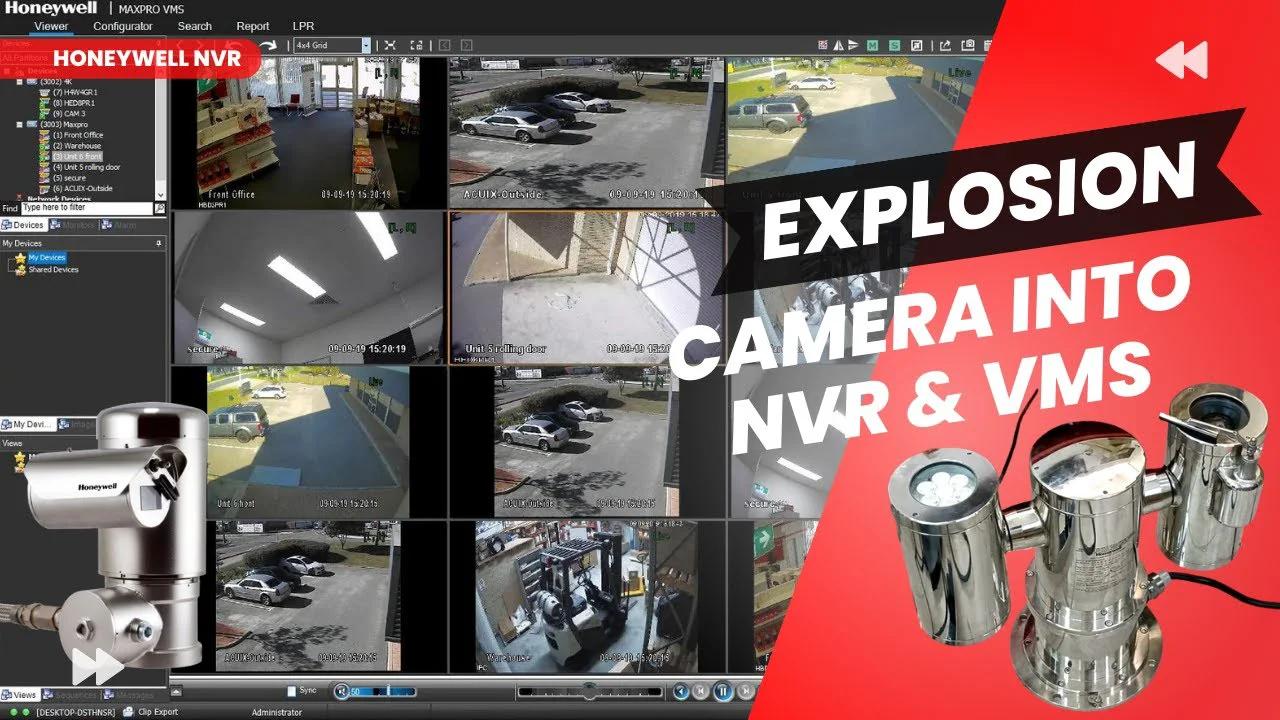Viewport: 1280px width, 720px height.
Task: Expand the (3003) Maxpro device node
Action: pyautogui.click(x=20, y=124)
